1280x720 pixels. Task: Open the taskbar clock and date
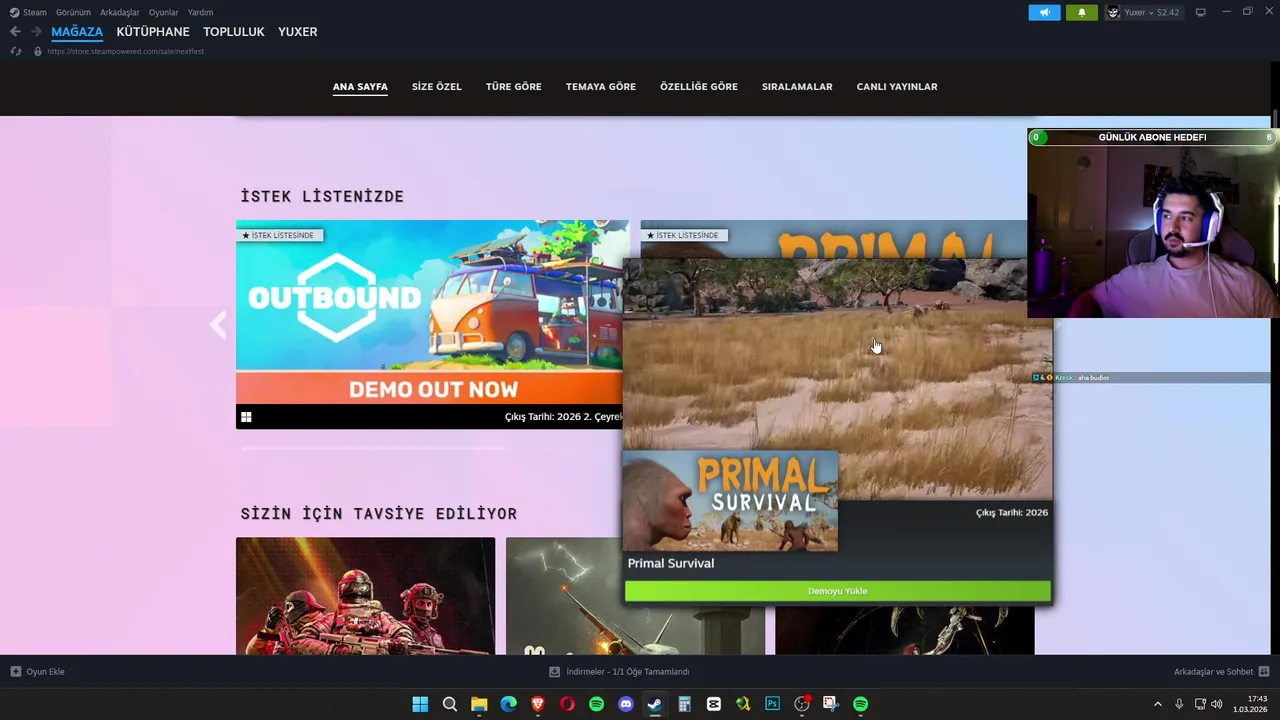[1250, 704]
